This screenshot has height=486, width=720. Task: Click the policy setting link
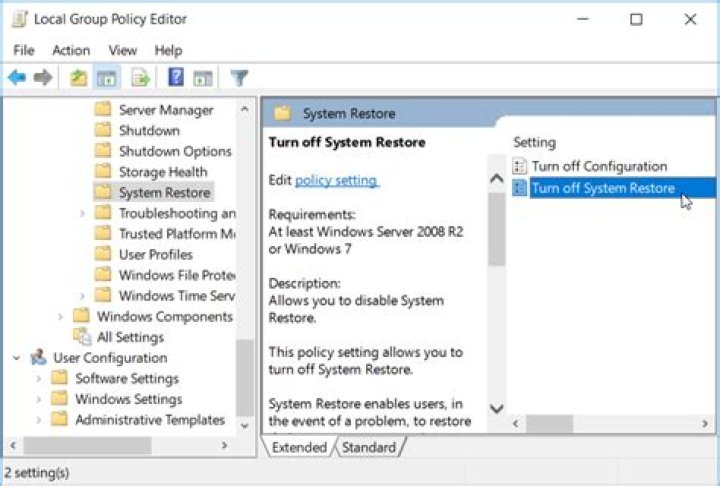337,180
